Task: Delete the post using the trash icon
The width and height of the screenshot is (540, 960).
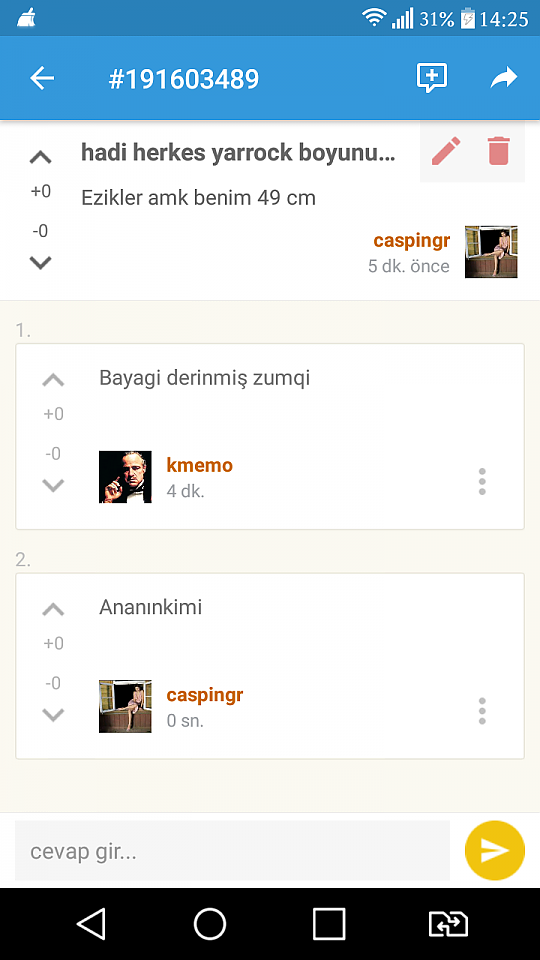Action: pyautogui.click(x=498, y=151)
